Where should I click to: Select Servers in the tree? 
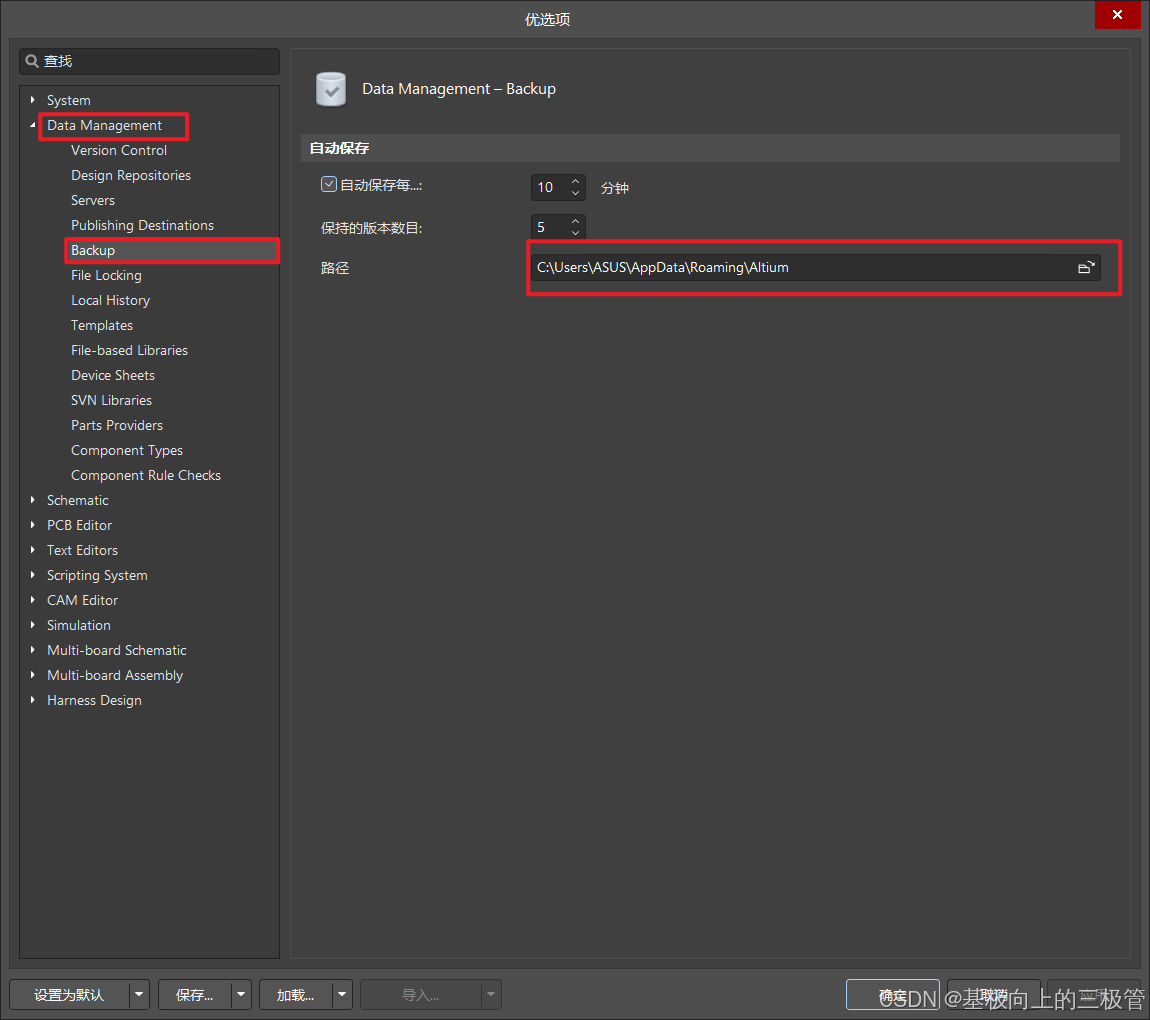click(x=92, y=200)
